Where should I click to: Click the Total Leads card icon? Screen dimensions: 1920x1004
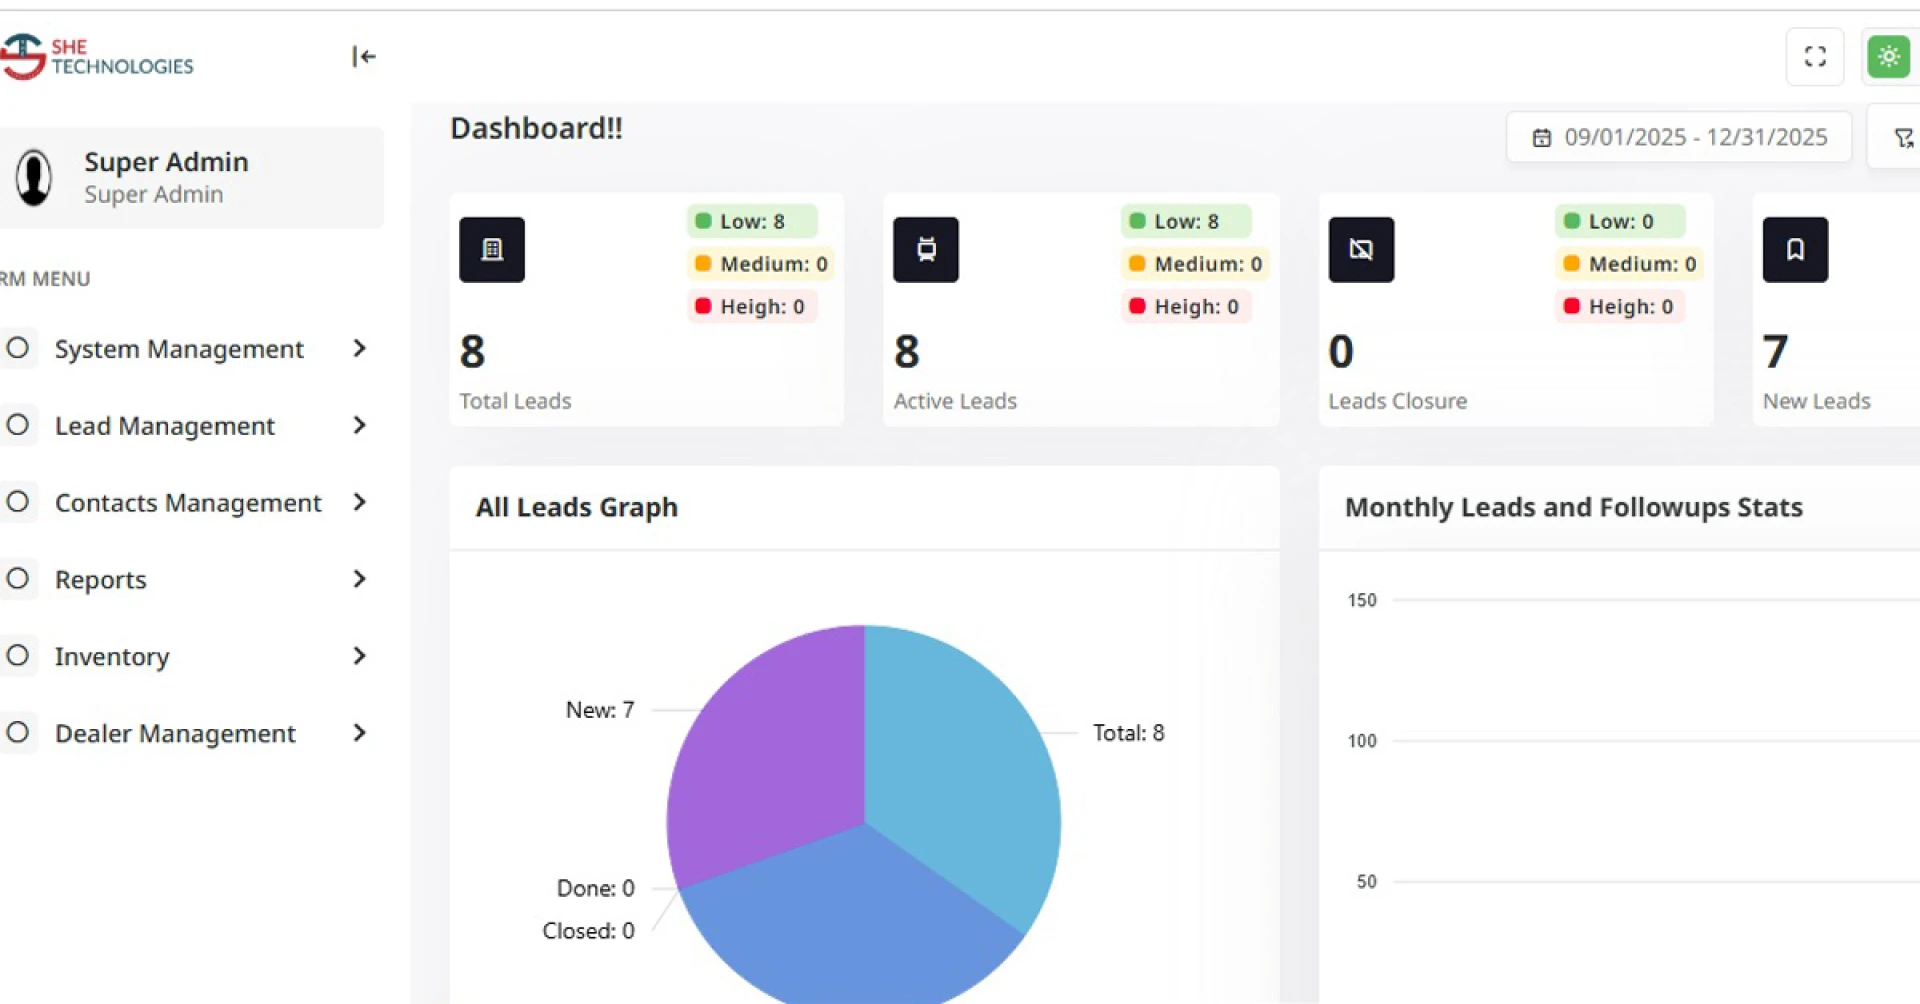(x=491, y=249)
